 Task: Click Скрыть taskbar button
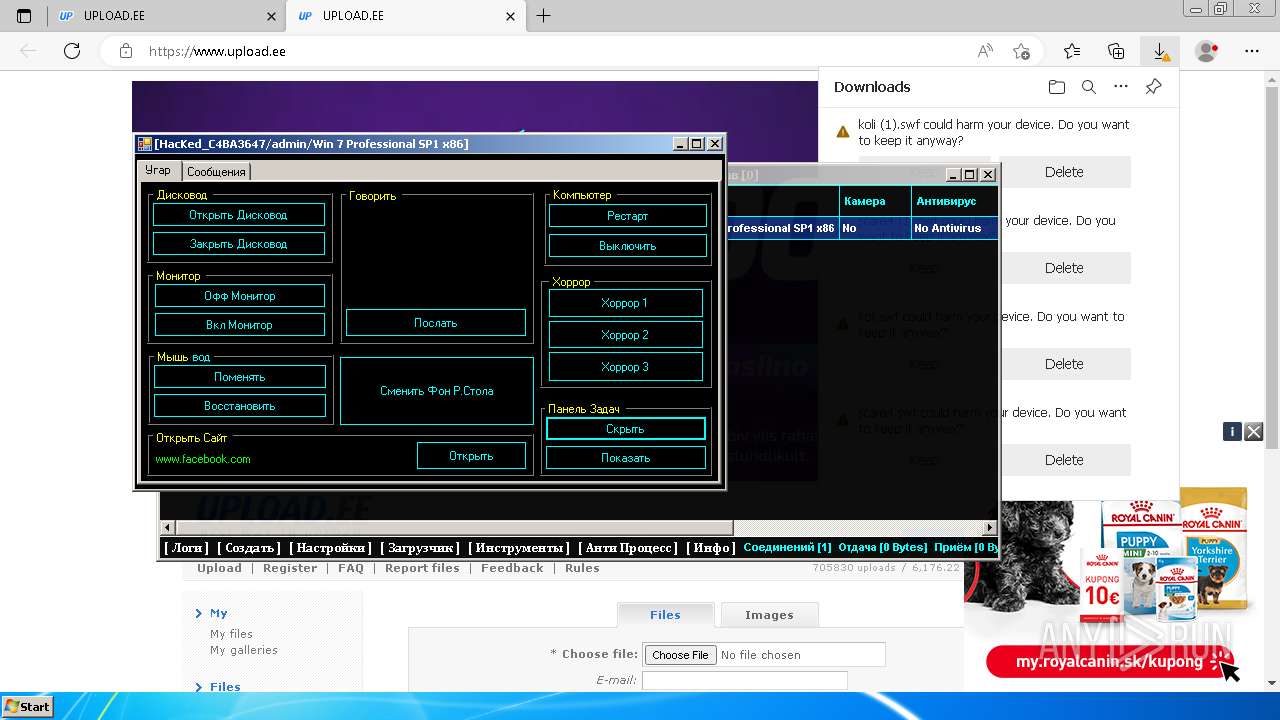pyautogui.click(x=626, y=429)
